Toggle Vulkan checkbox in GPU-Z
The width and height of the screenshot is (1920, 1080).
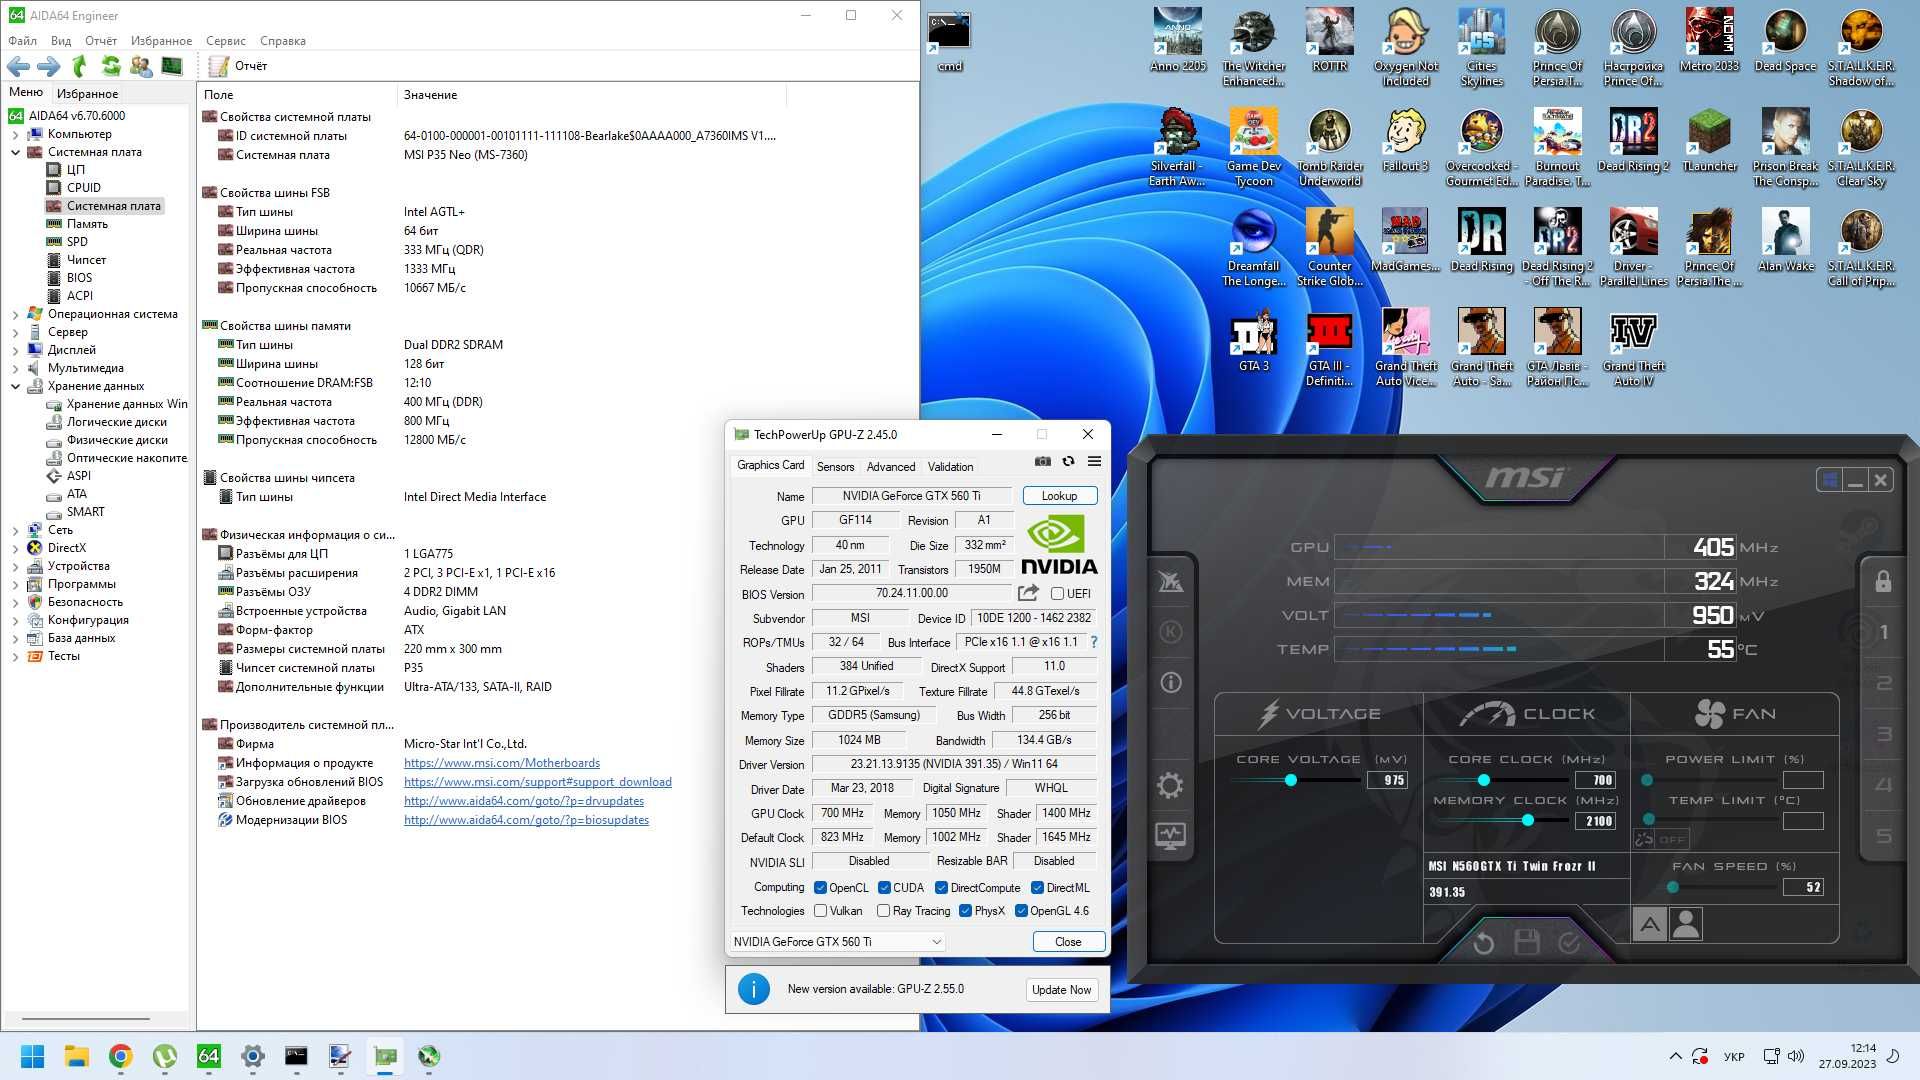coord(820,911)
